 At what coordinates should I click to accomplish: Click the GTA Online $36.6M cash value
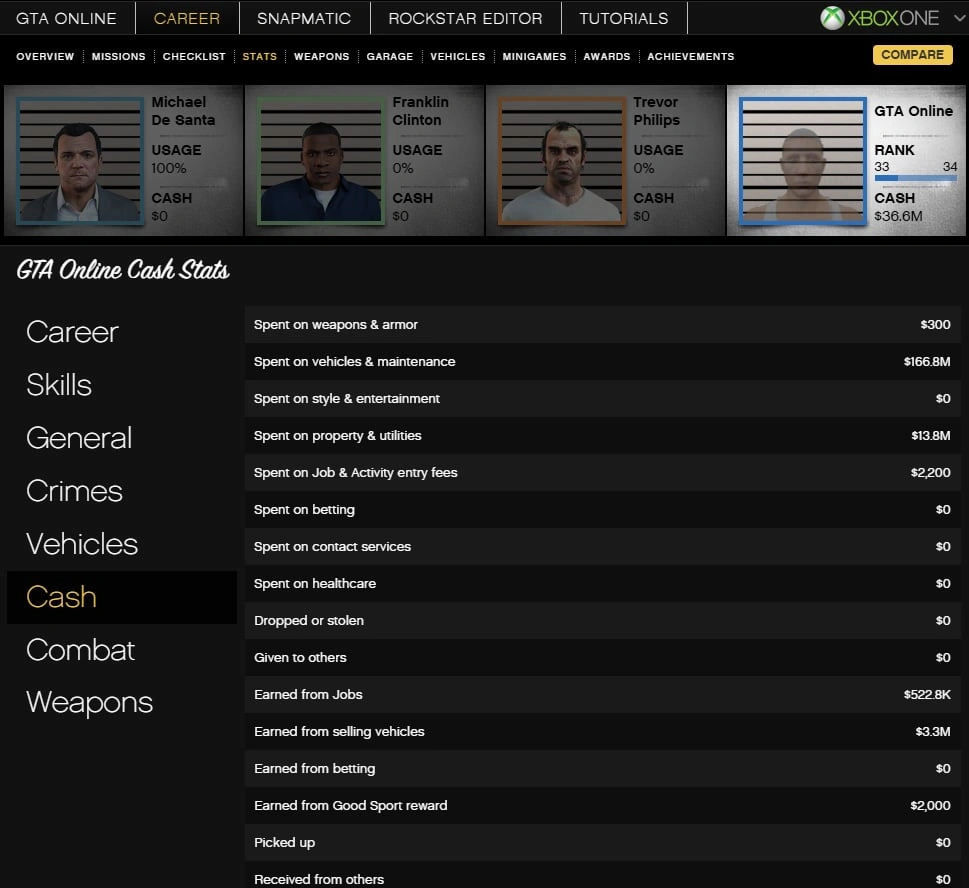(898, 216)
